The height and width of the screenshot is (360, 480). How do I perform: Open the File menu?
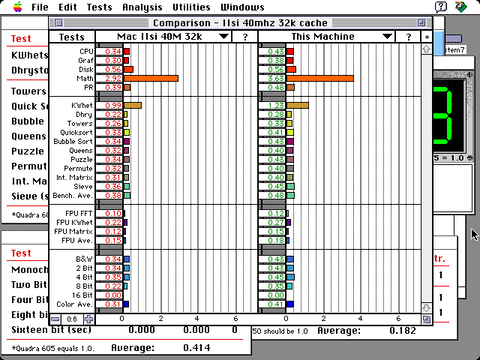click(x=40, y=7)
